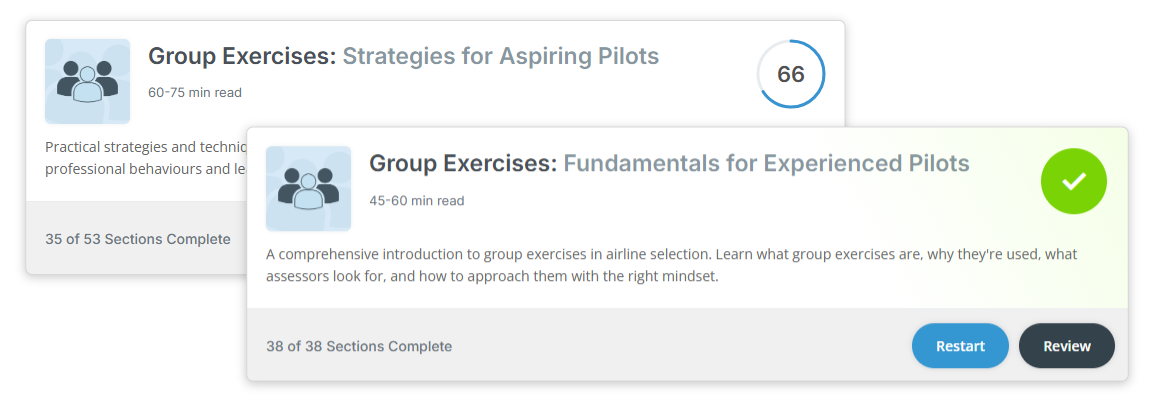
Task: Open "Fundamentals for Experienced Pilots" title
Action: 766,163
